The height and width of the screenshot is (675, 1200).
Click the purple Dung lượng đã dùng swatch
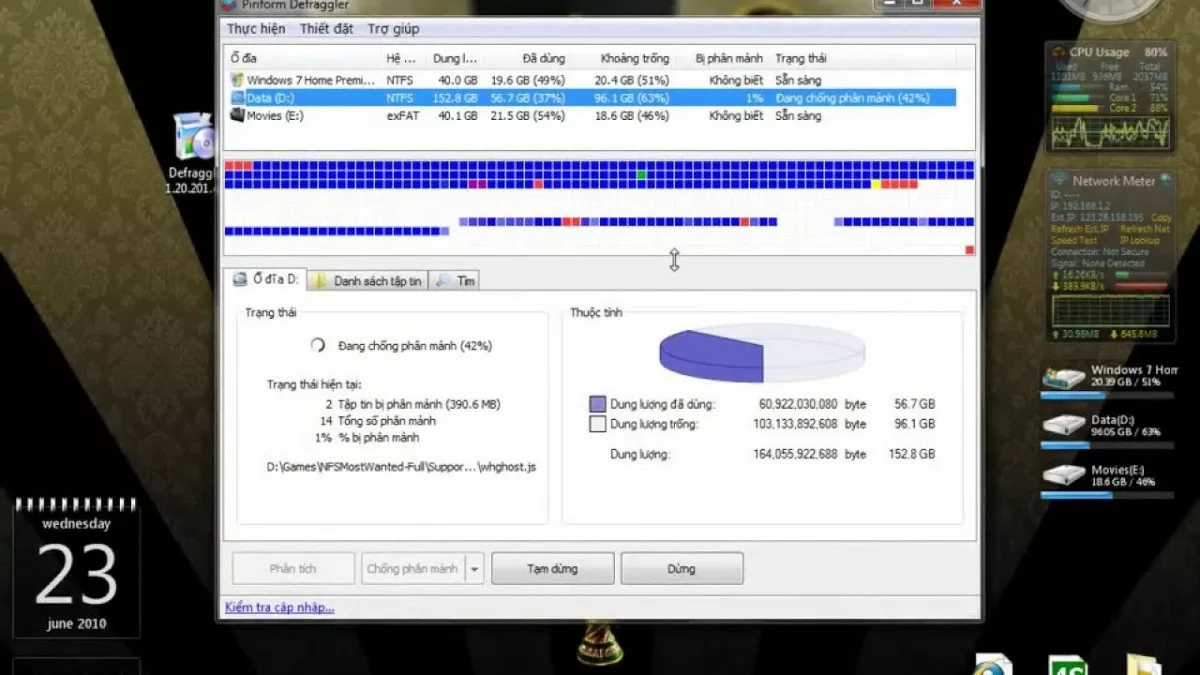pos(598,403)
